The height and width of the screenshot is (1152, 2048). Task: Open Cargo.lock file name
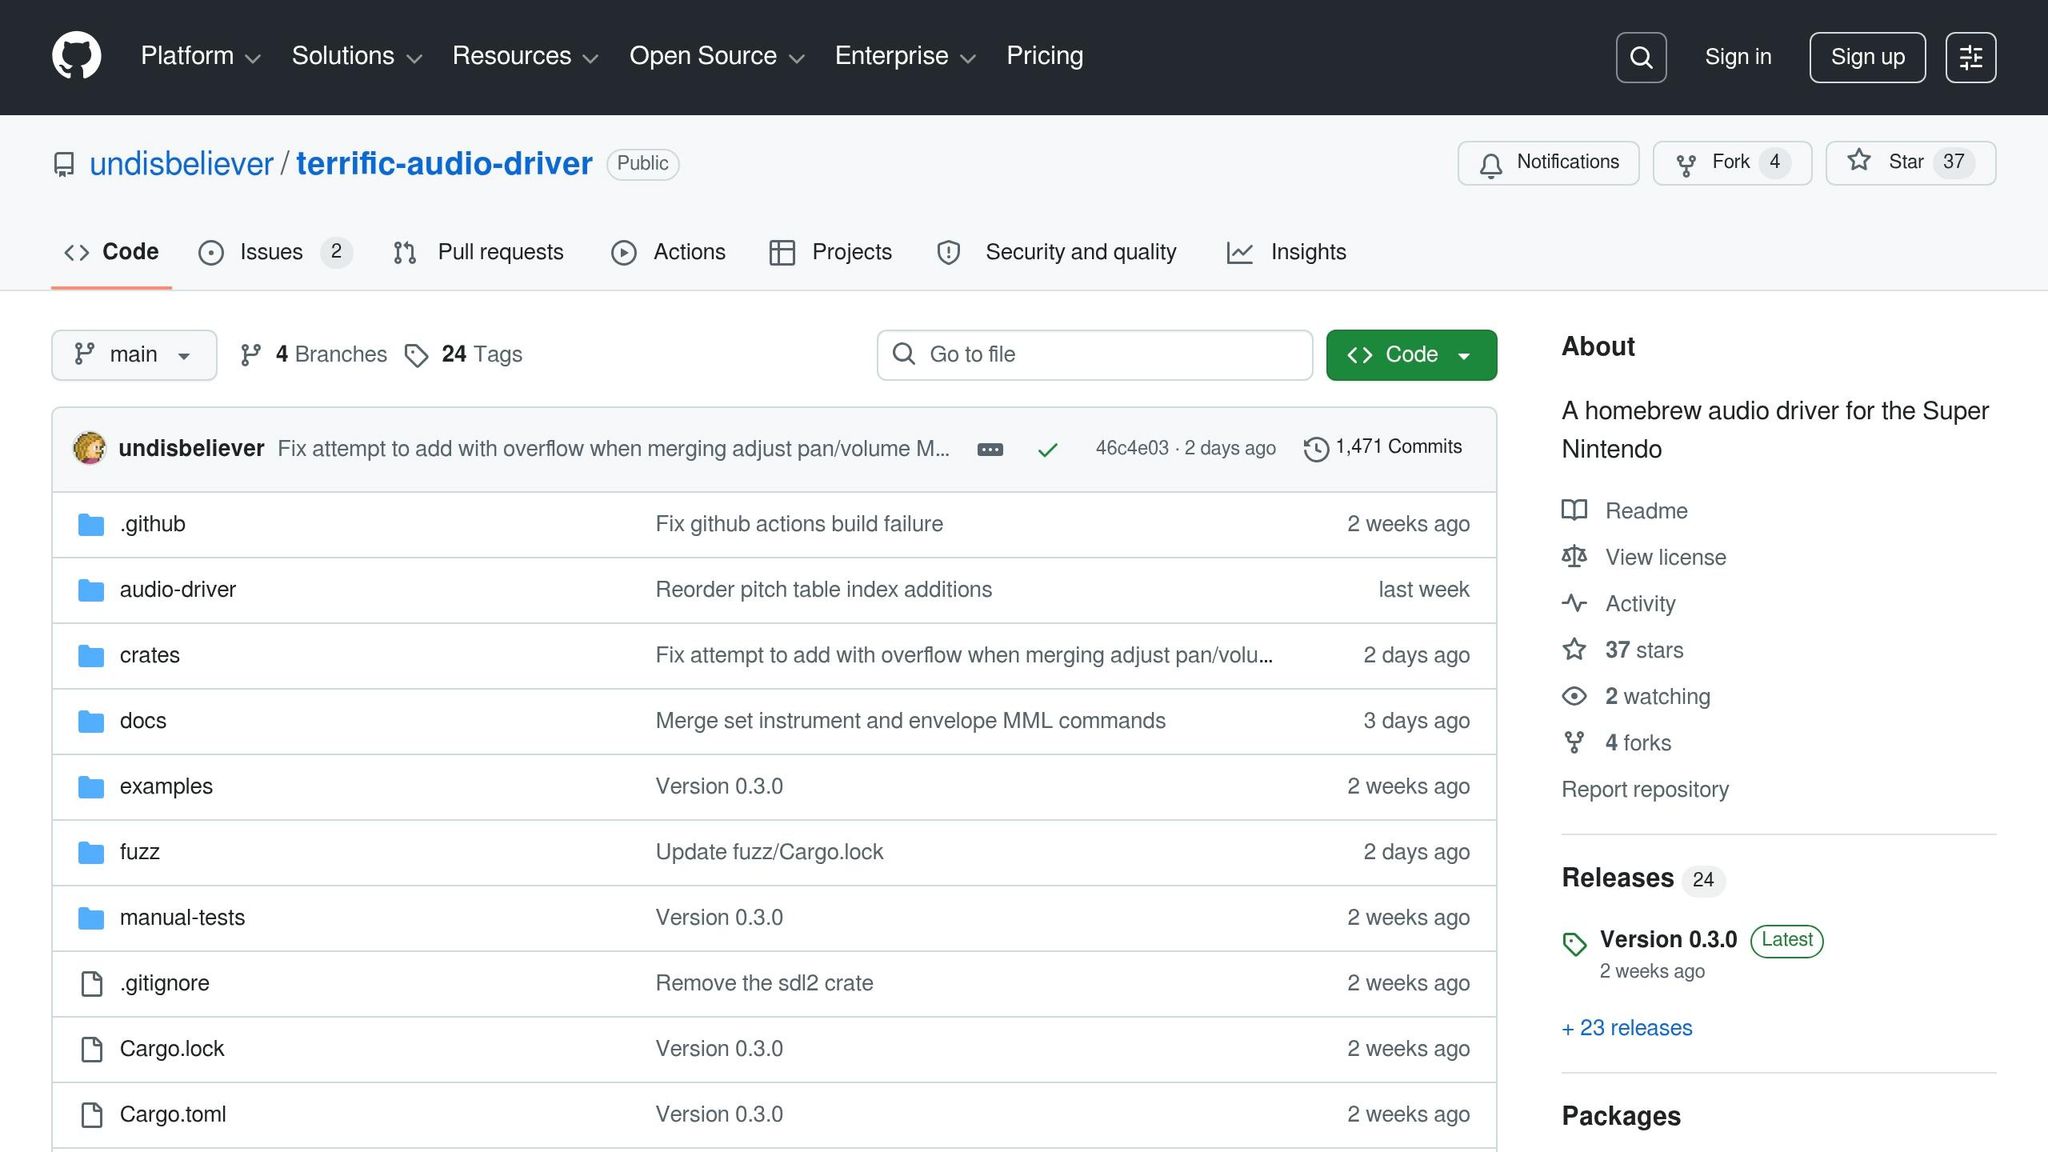pos(172,1049)
